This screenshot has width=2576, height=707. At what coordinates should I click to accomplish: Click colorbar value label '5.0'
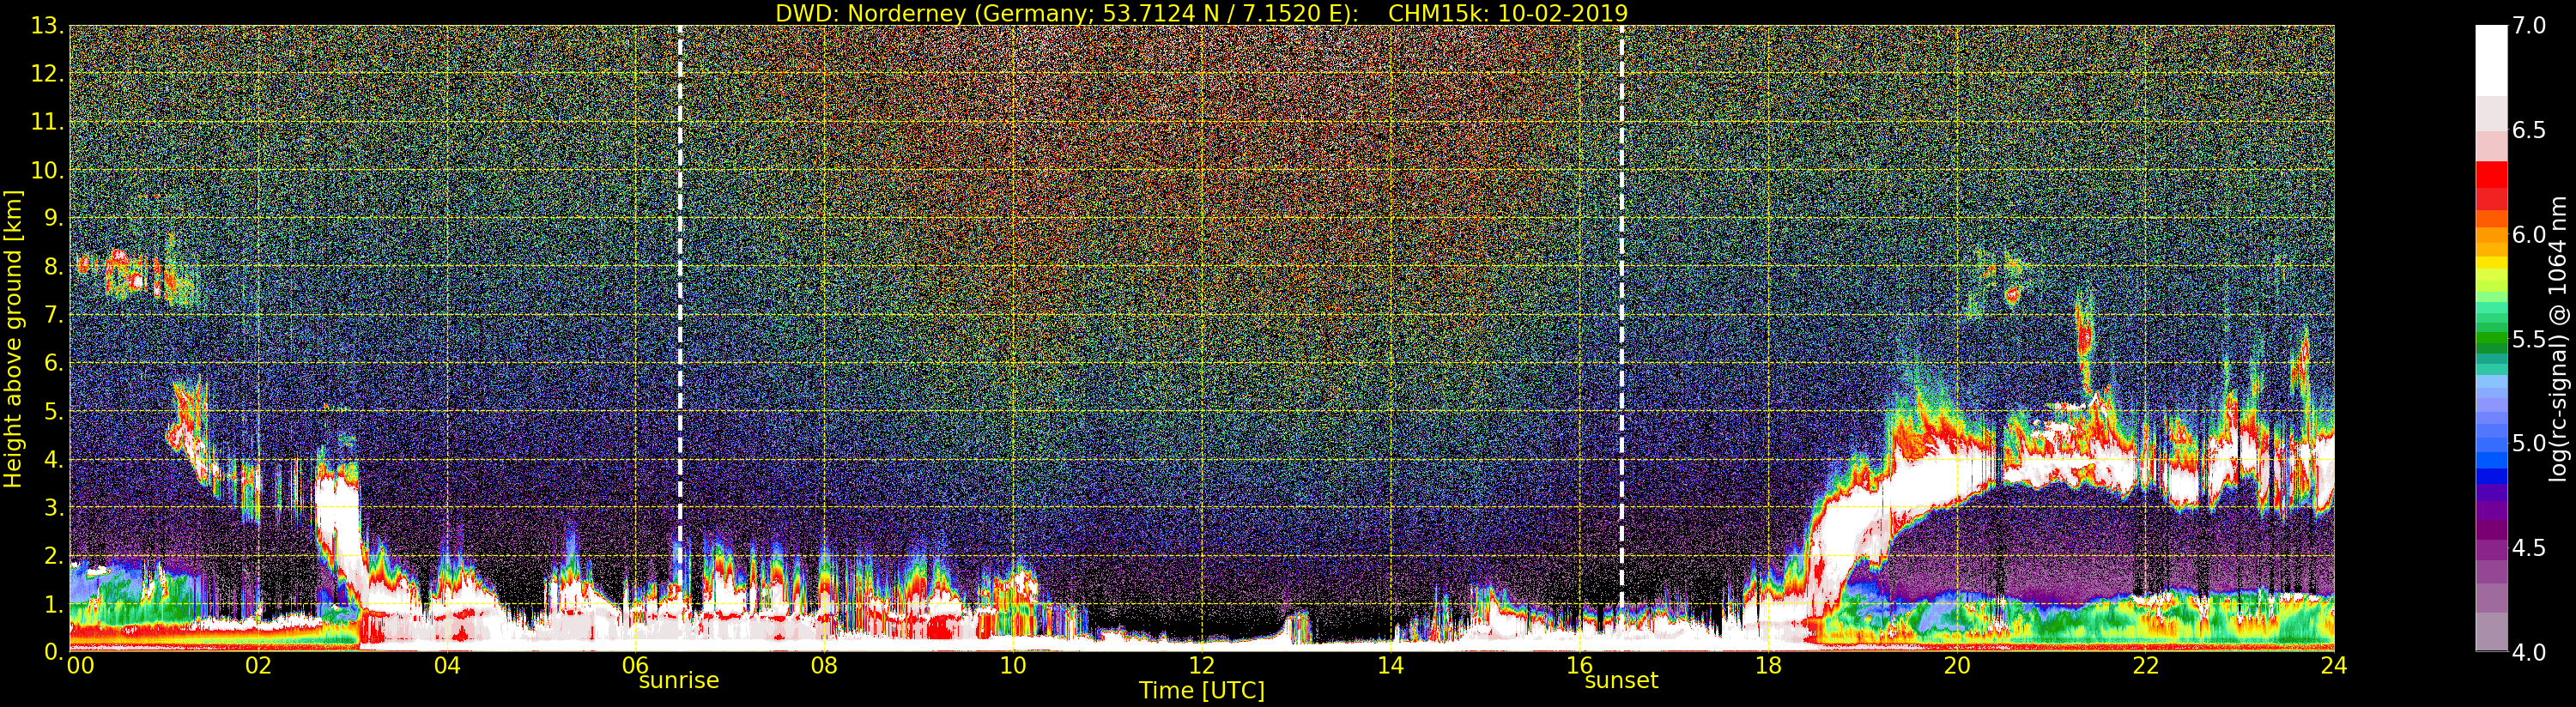pyautogui.click(x=2529, y=443)
